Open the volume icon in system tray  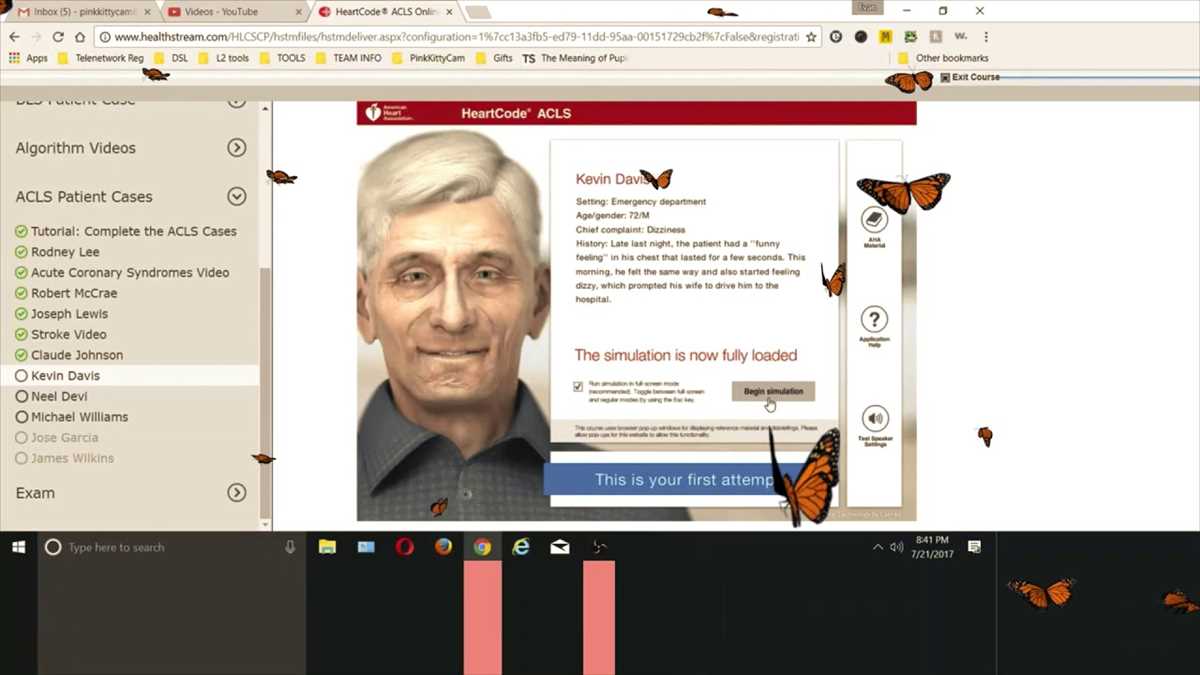point(897,547)
